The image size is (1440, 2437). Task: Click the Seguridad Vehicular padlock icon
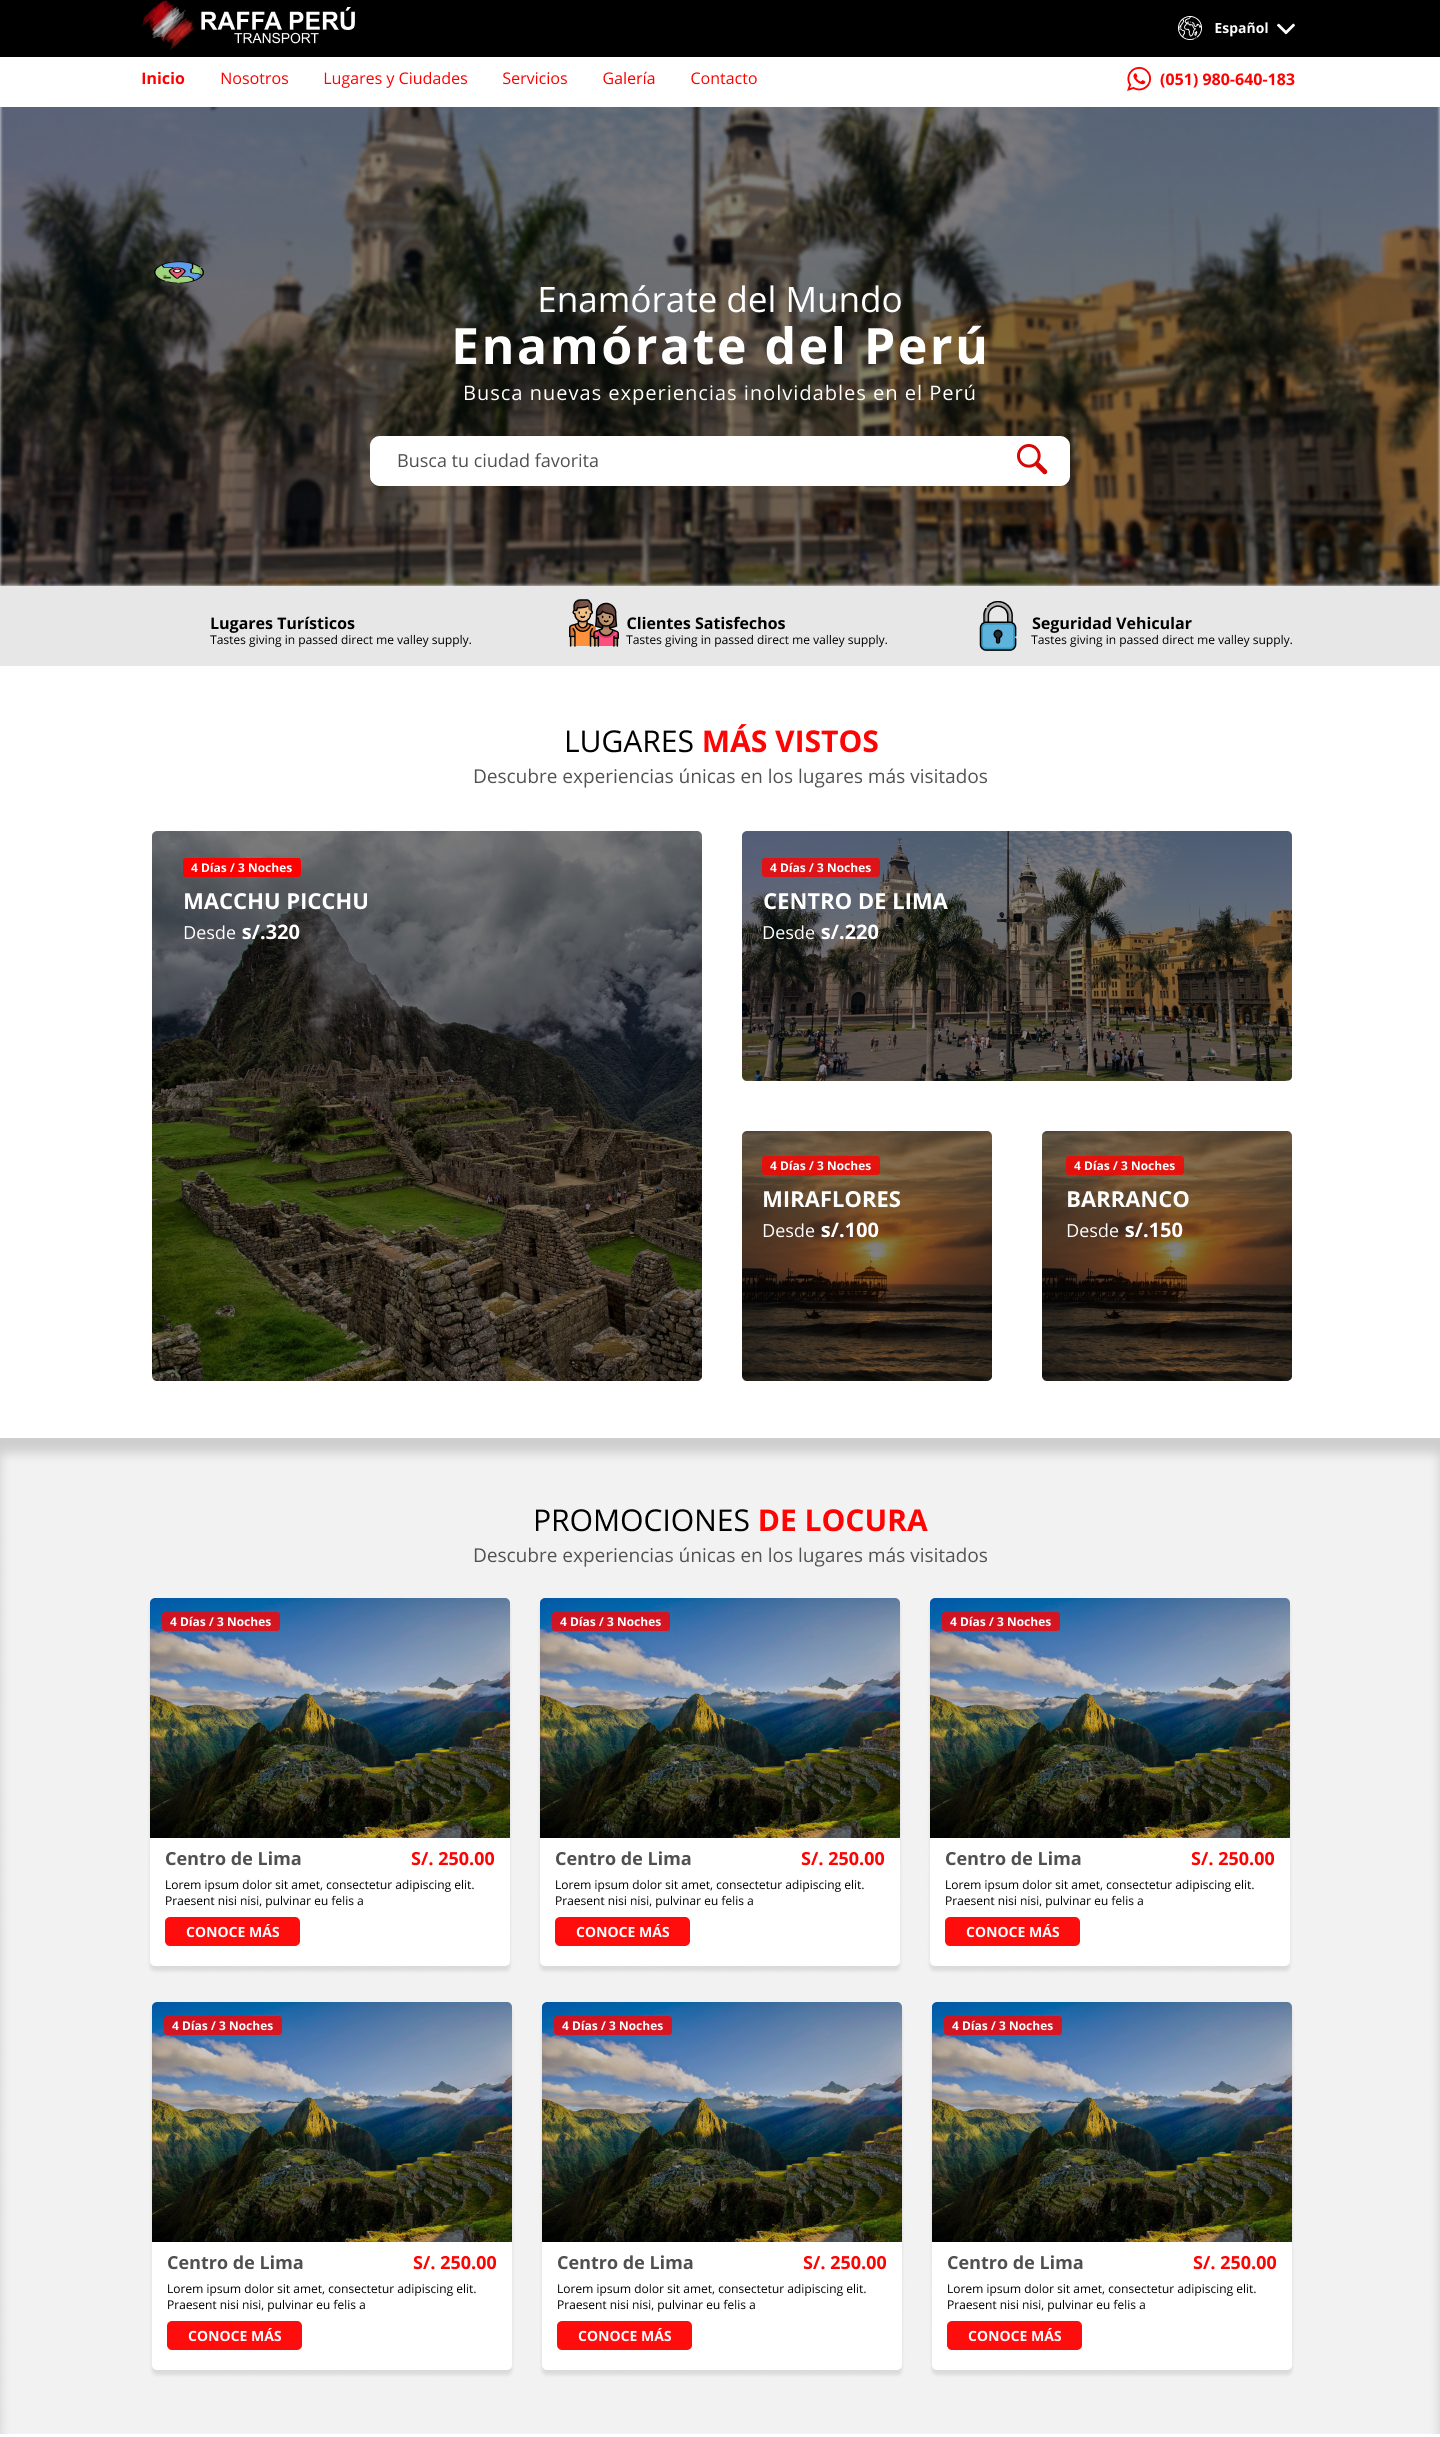tap(997, 626)
